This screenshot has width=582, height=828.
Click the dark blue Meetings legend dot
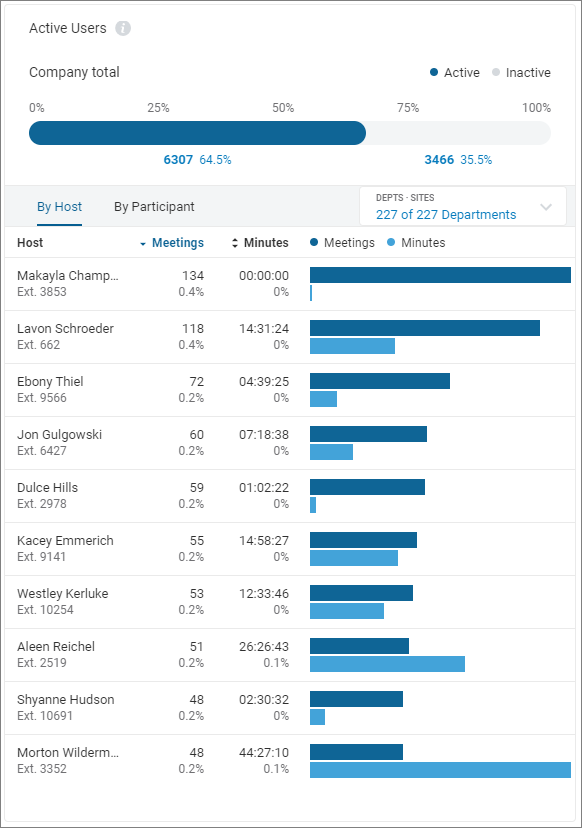pos(313,242)
